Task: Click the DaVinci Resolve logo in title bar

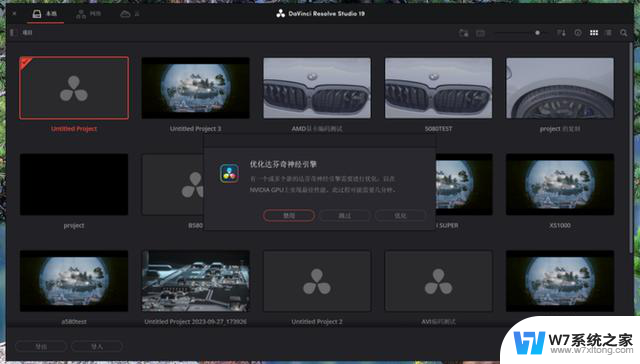Action: click(x=280, y=13)
